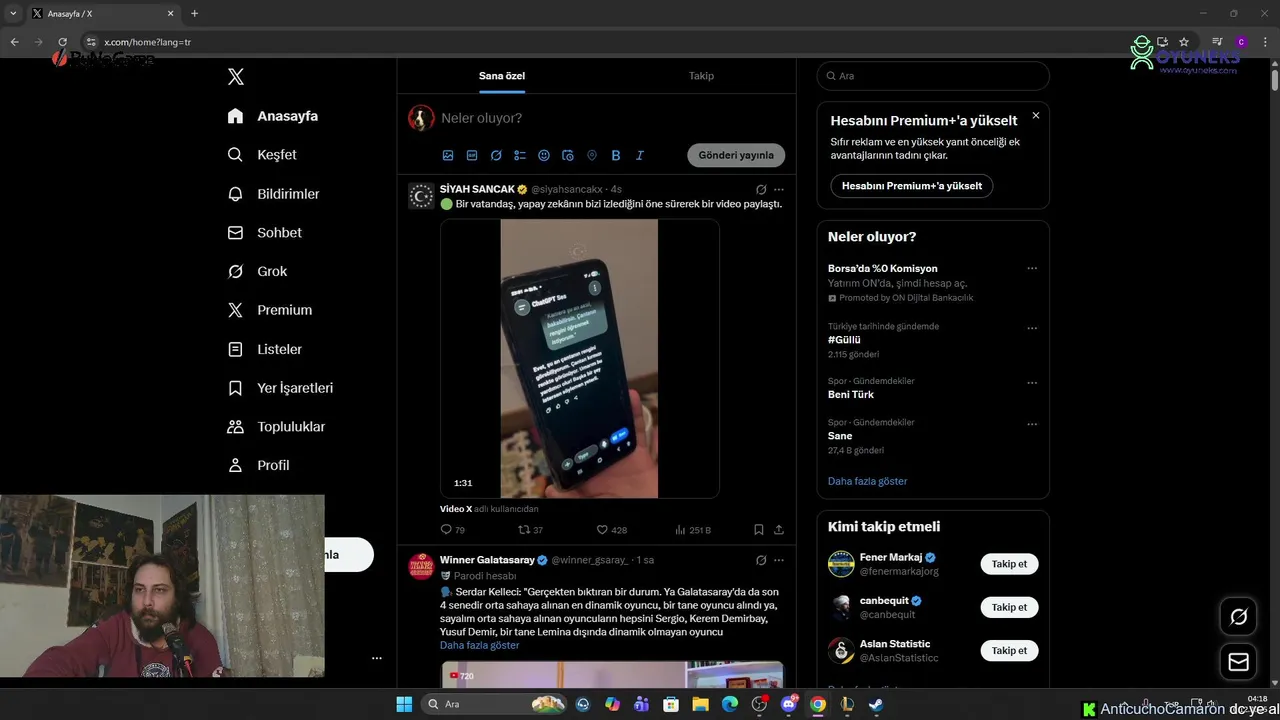Open Topluluklar communities page

276,426
